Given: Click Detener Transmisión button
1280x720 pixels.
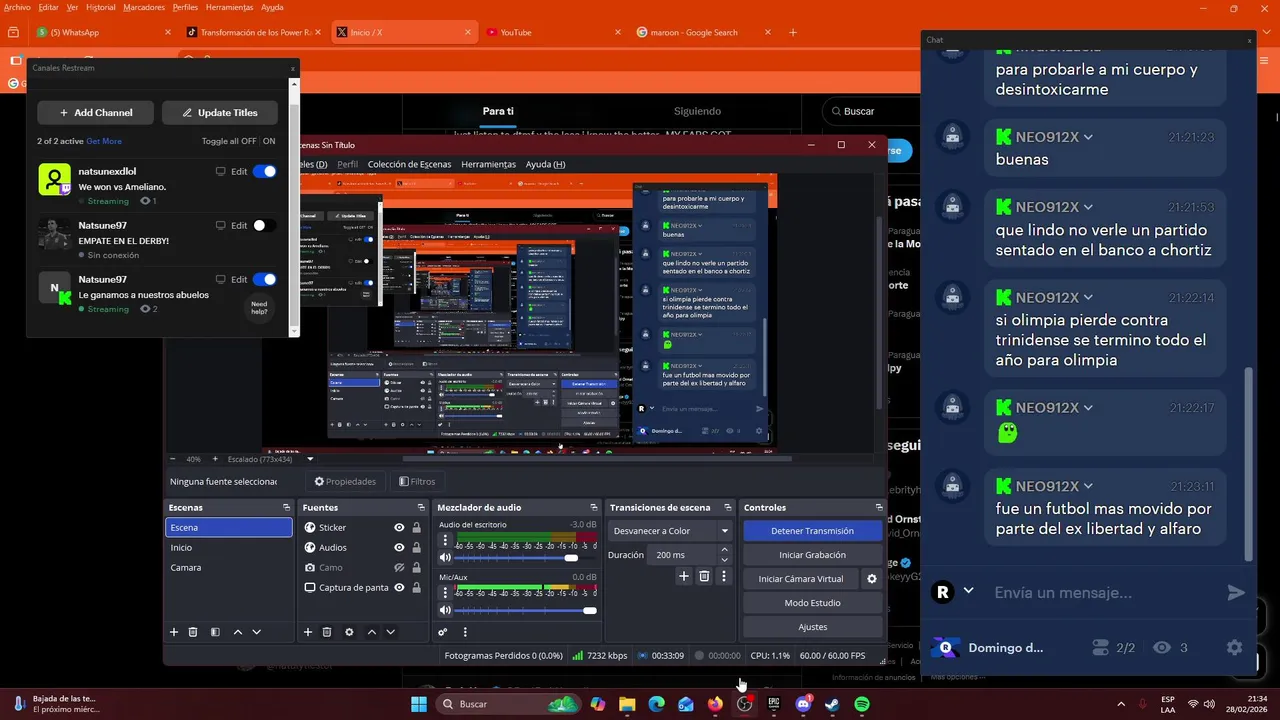Looking at the screenshot, I should [x=813, y=531].
